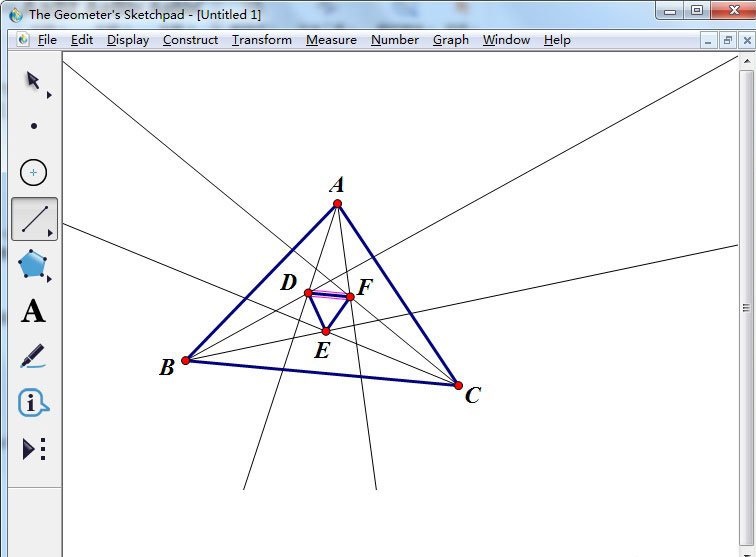Screen dimensions: 756x557
Task: Open the Measure menu
Action: tap(331, 40)
